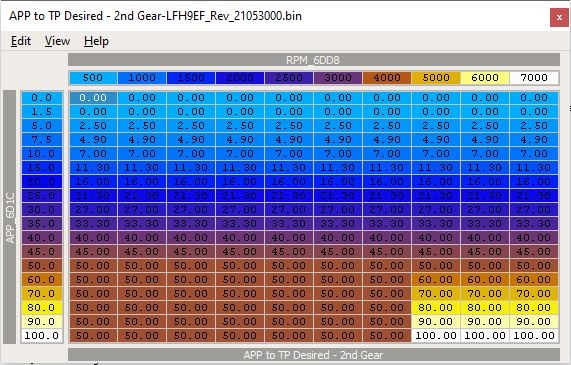The image size is (571, 365).
Task: Select the 3000 RPM column header
Action: [x=338, y=78]
